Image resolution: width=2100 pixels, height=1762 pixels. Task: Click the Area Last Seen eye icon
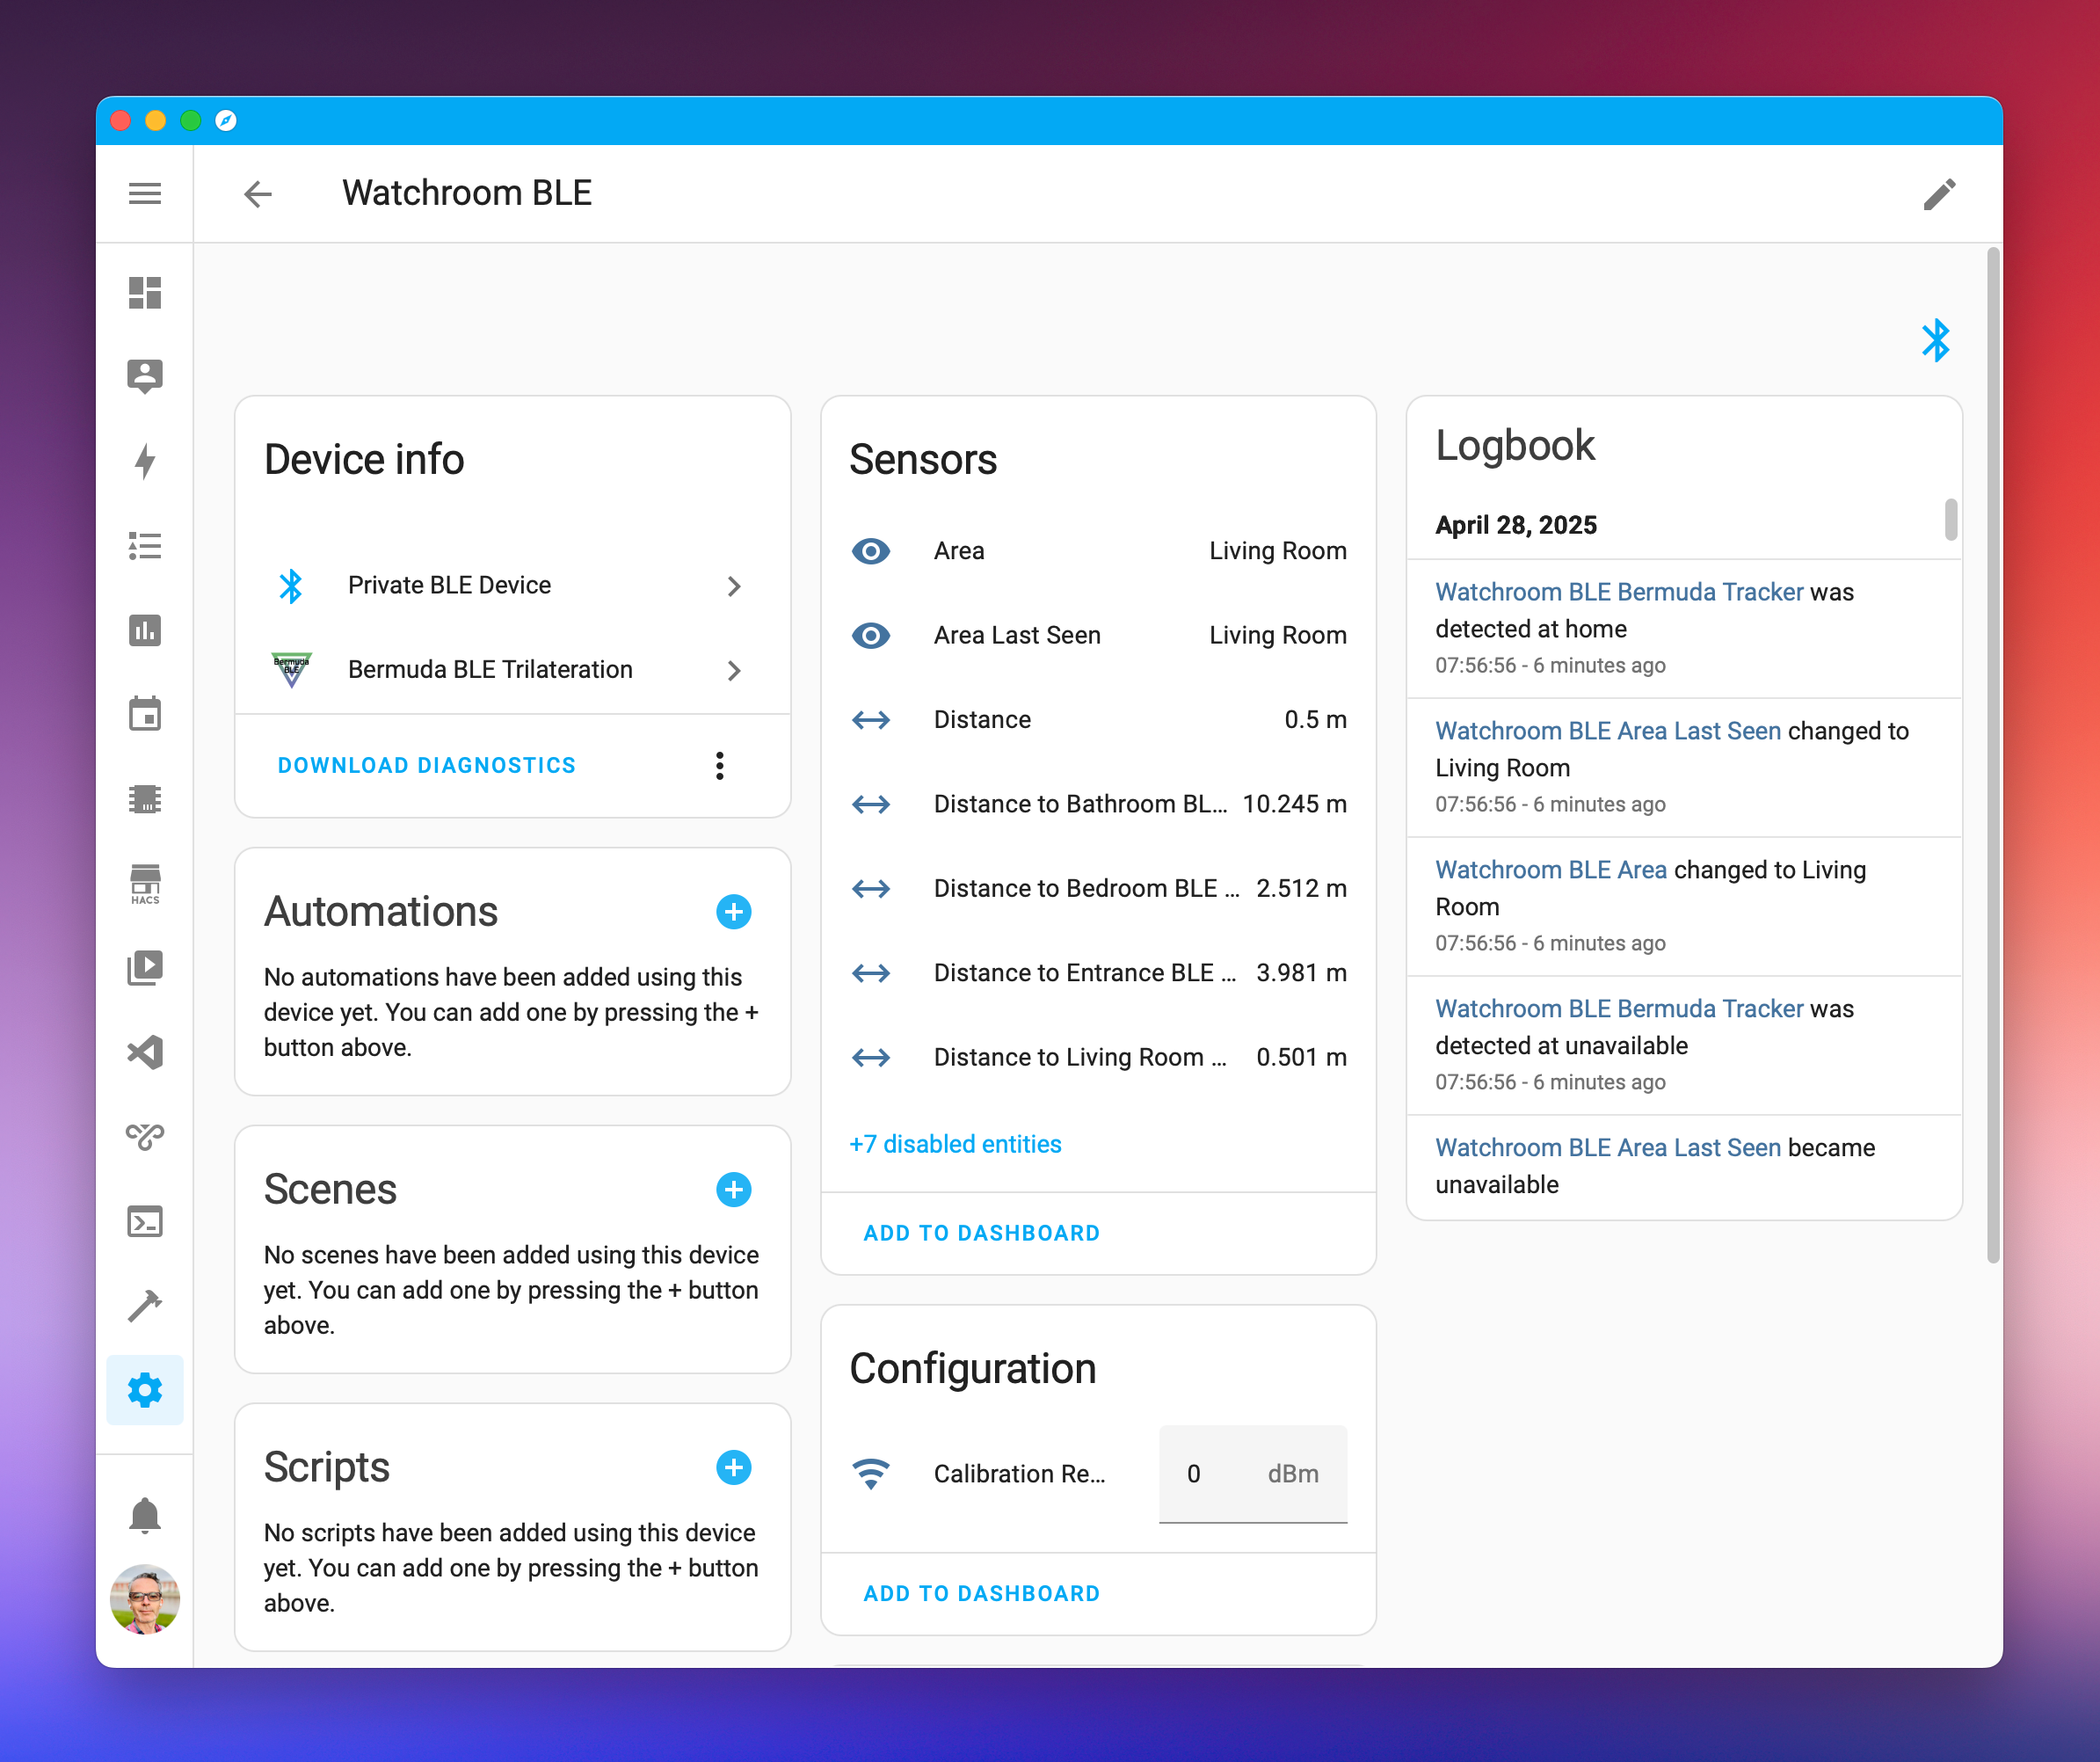(x=871, y=636)
